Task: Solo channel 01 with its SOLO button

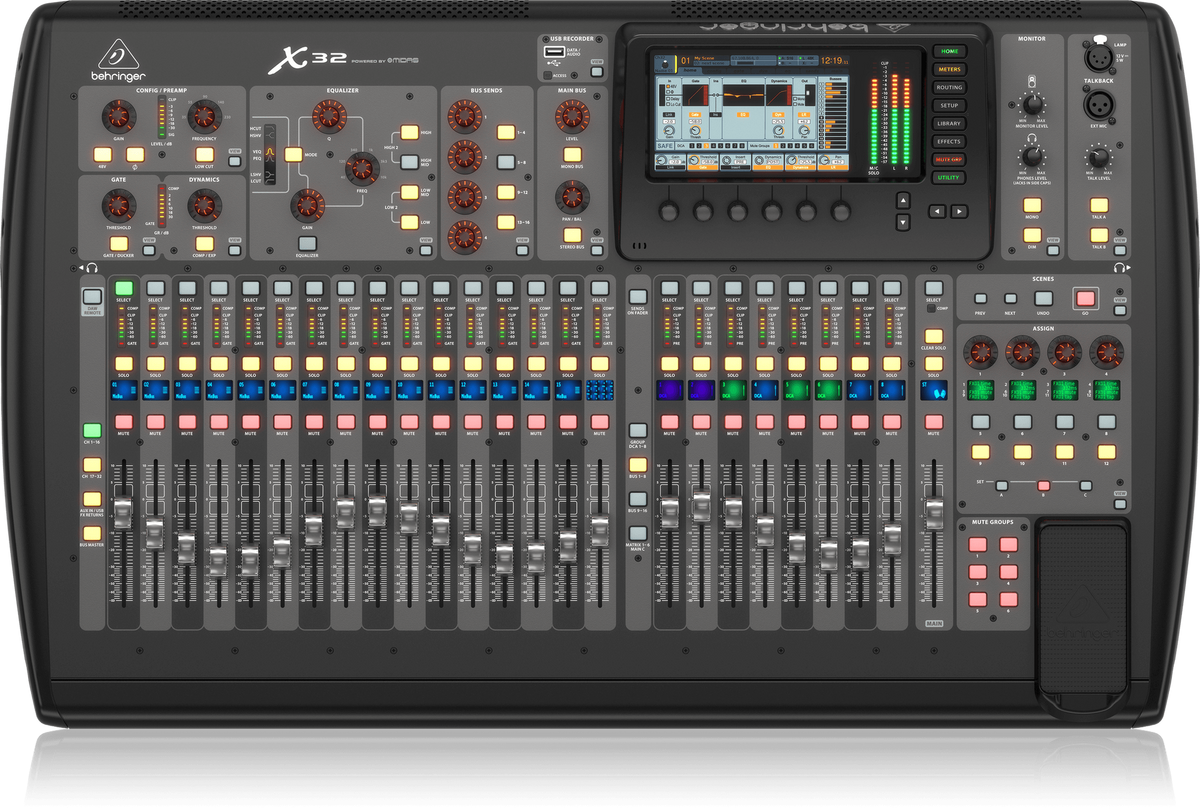Action: pyautogui.click(x=123, y=362)
